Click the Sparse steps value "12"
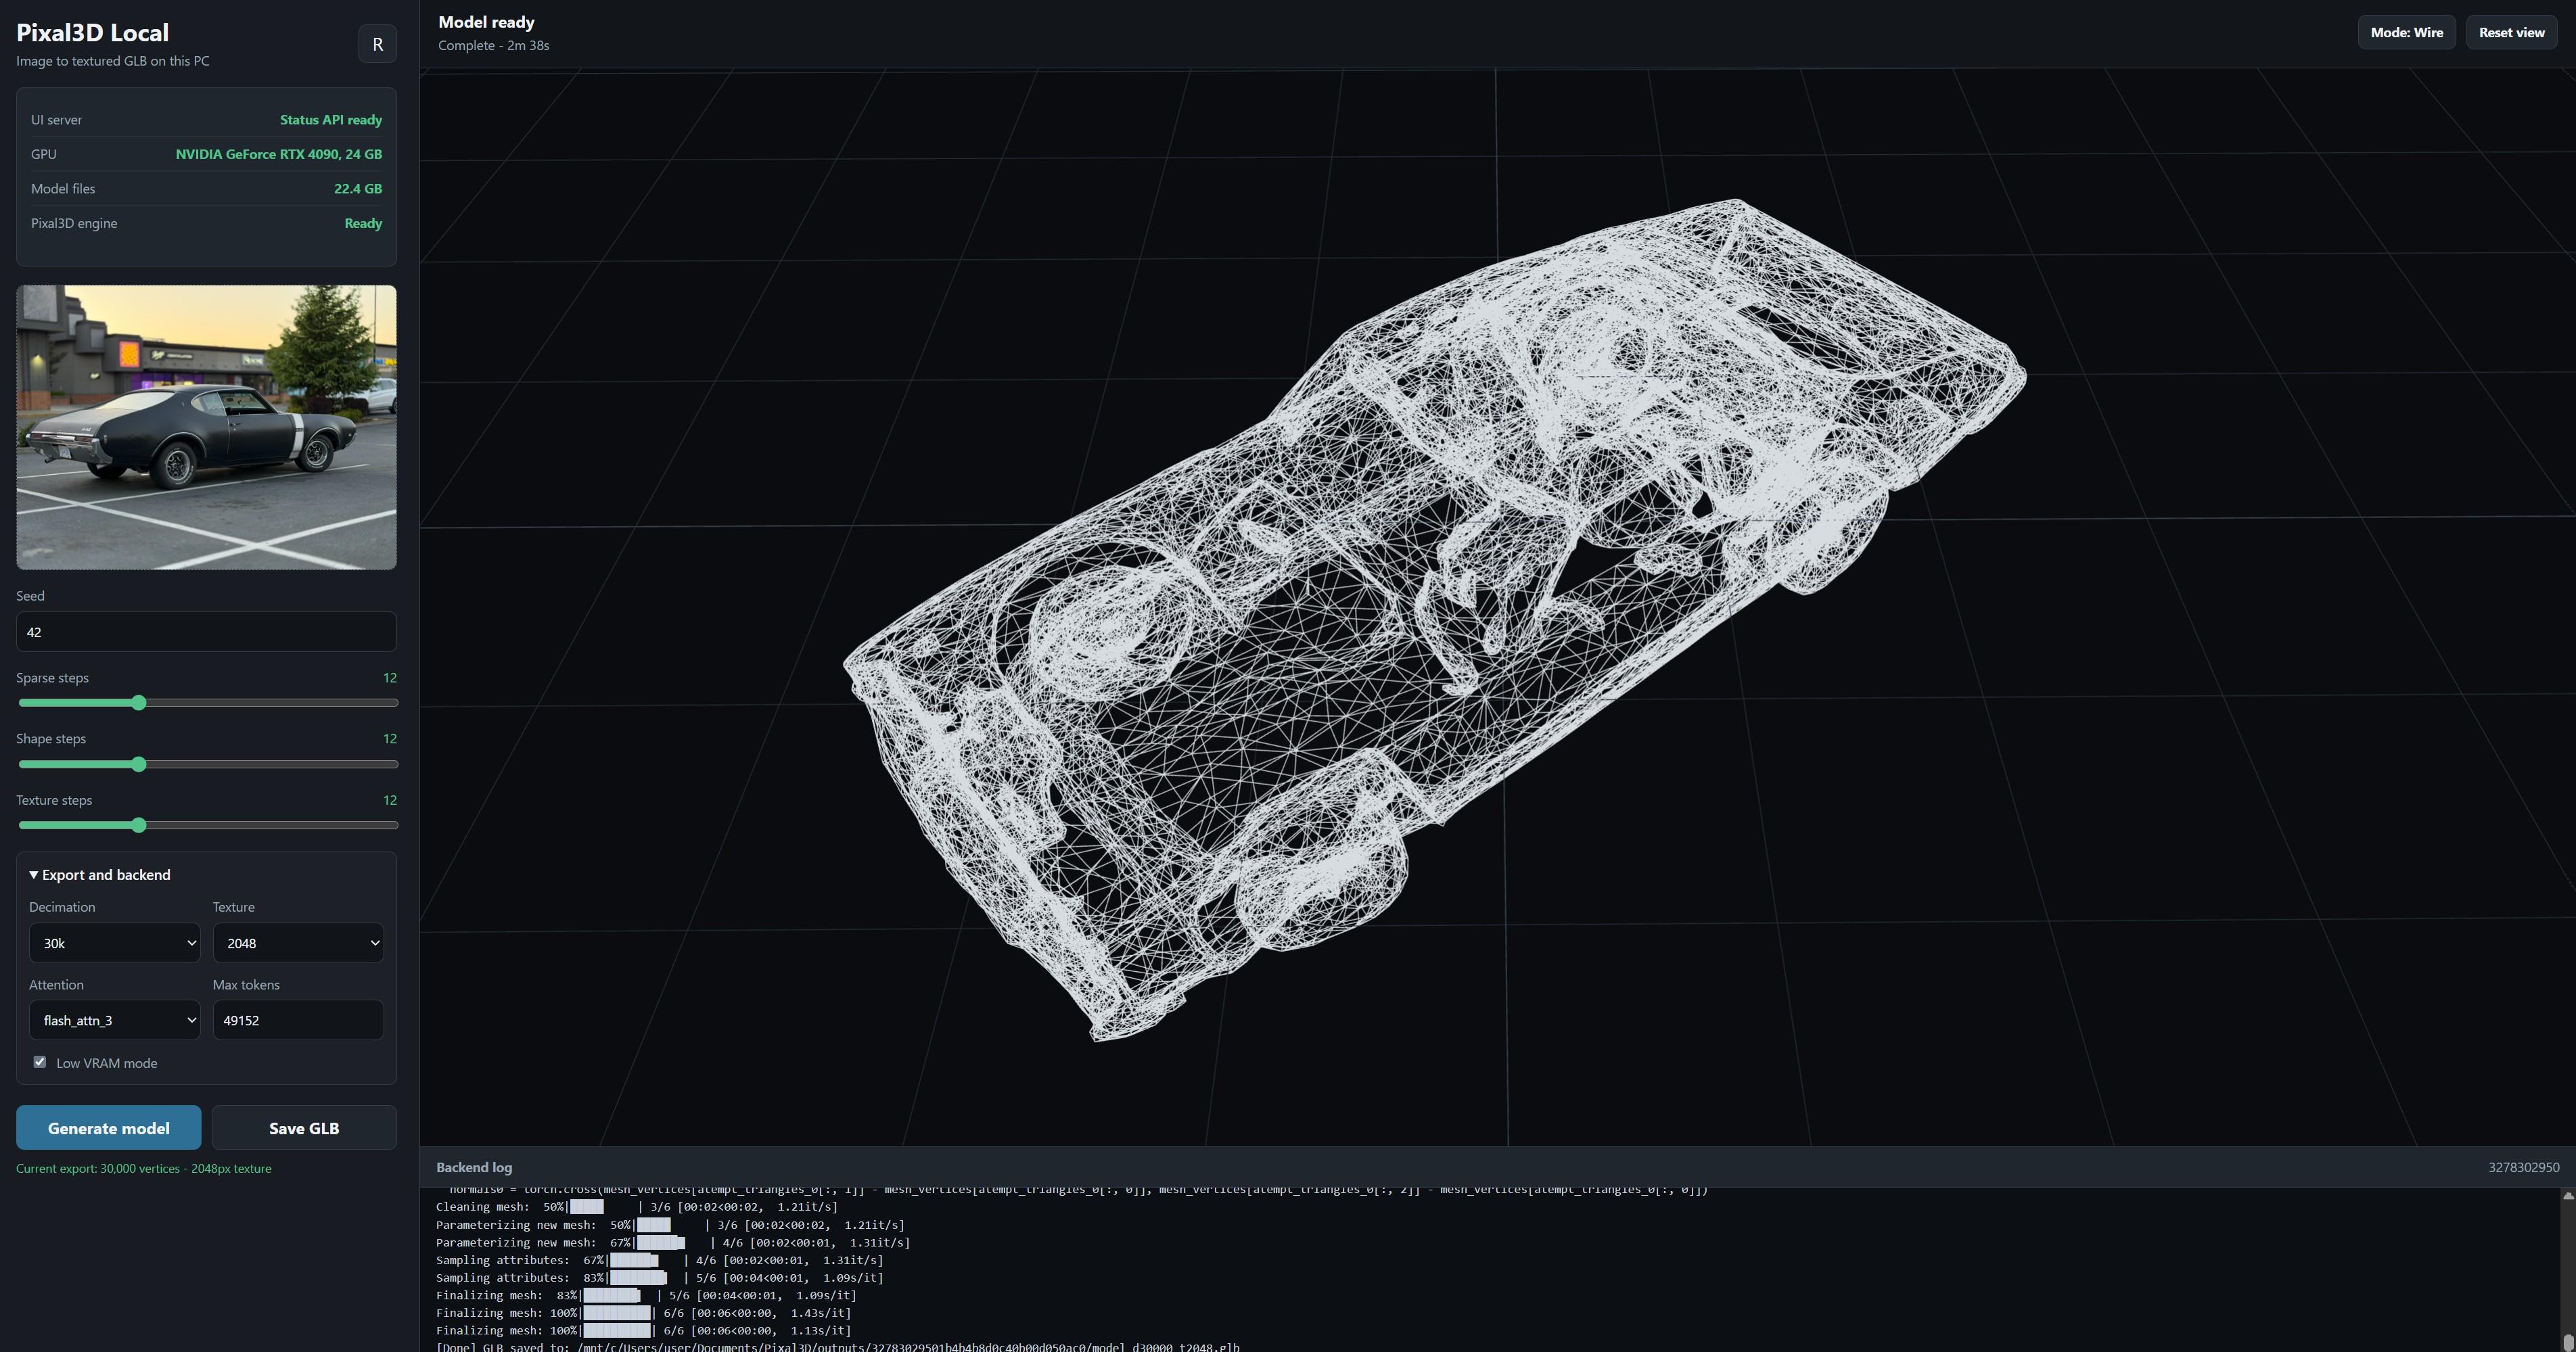The image size is (2576, 1352). click(390, 678)
